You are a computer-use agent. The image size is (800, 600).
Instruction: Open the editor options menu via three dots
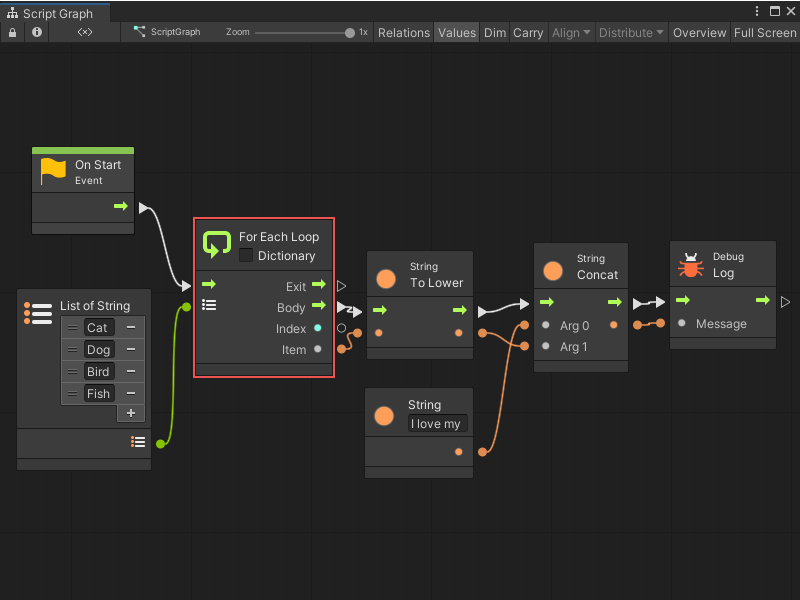point(758,10)
